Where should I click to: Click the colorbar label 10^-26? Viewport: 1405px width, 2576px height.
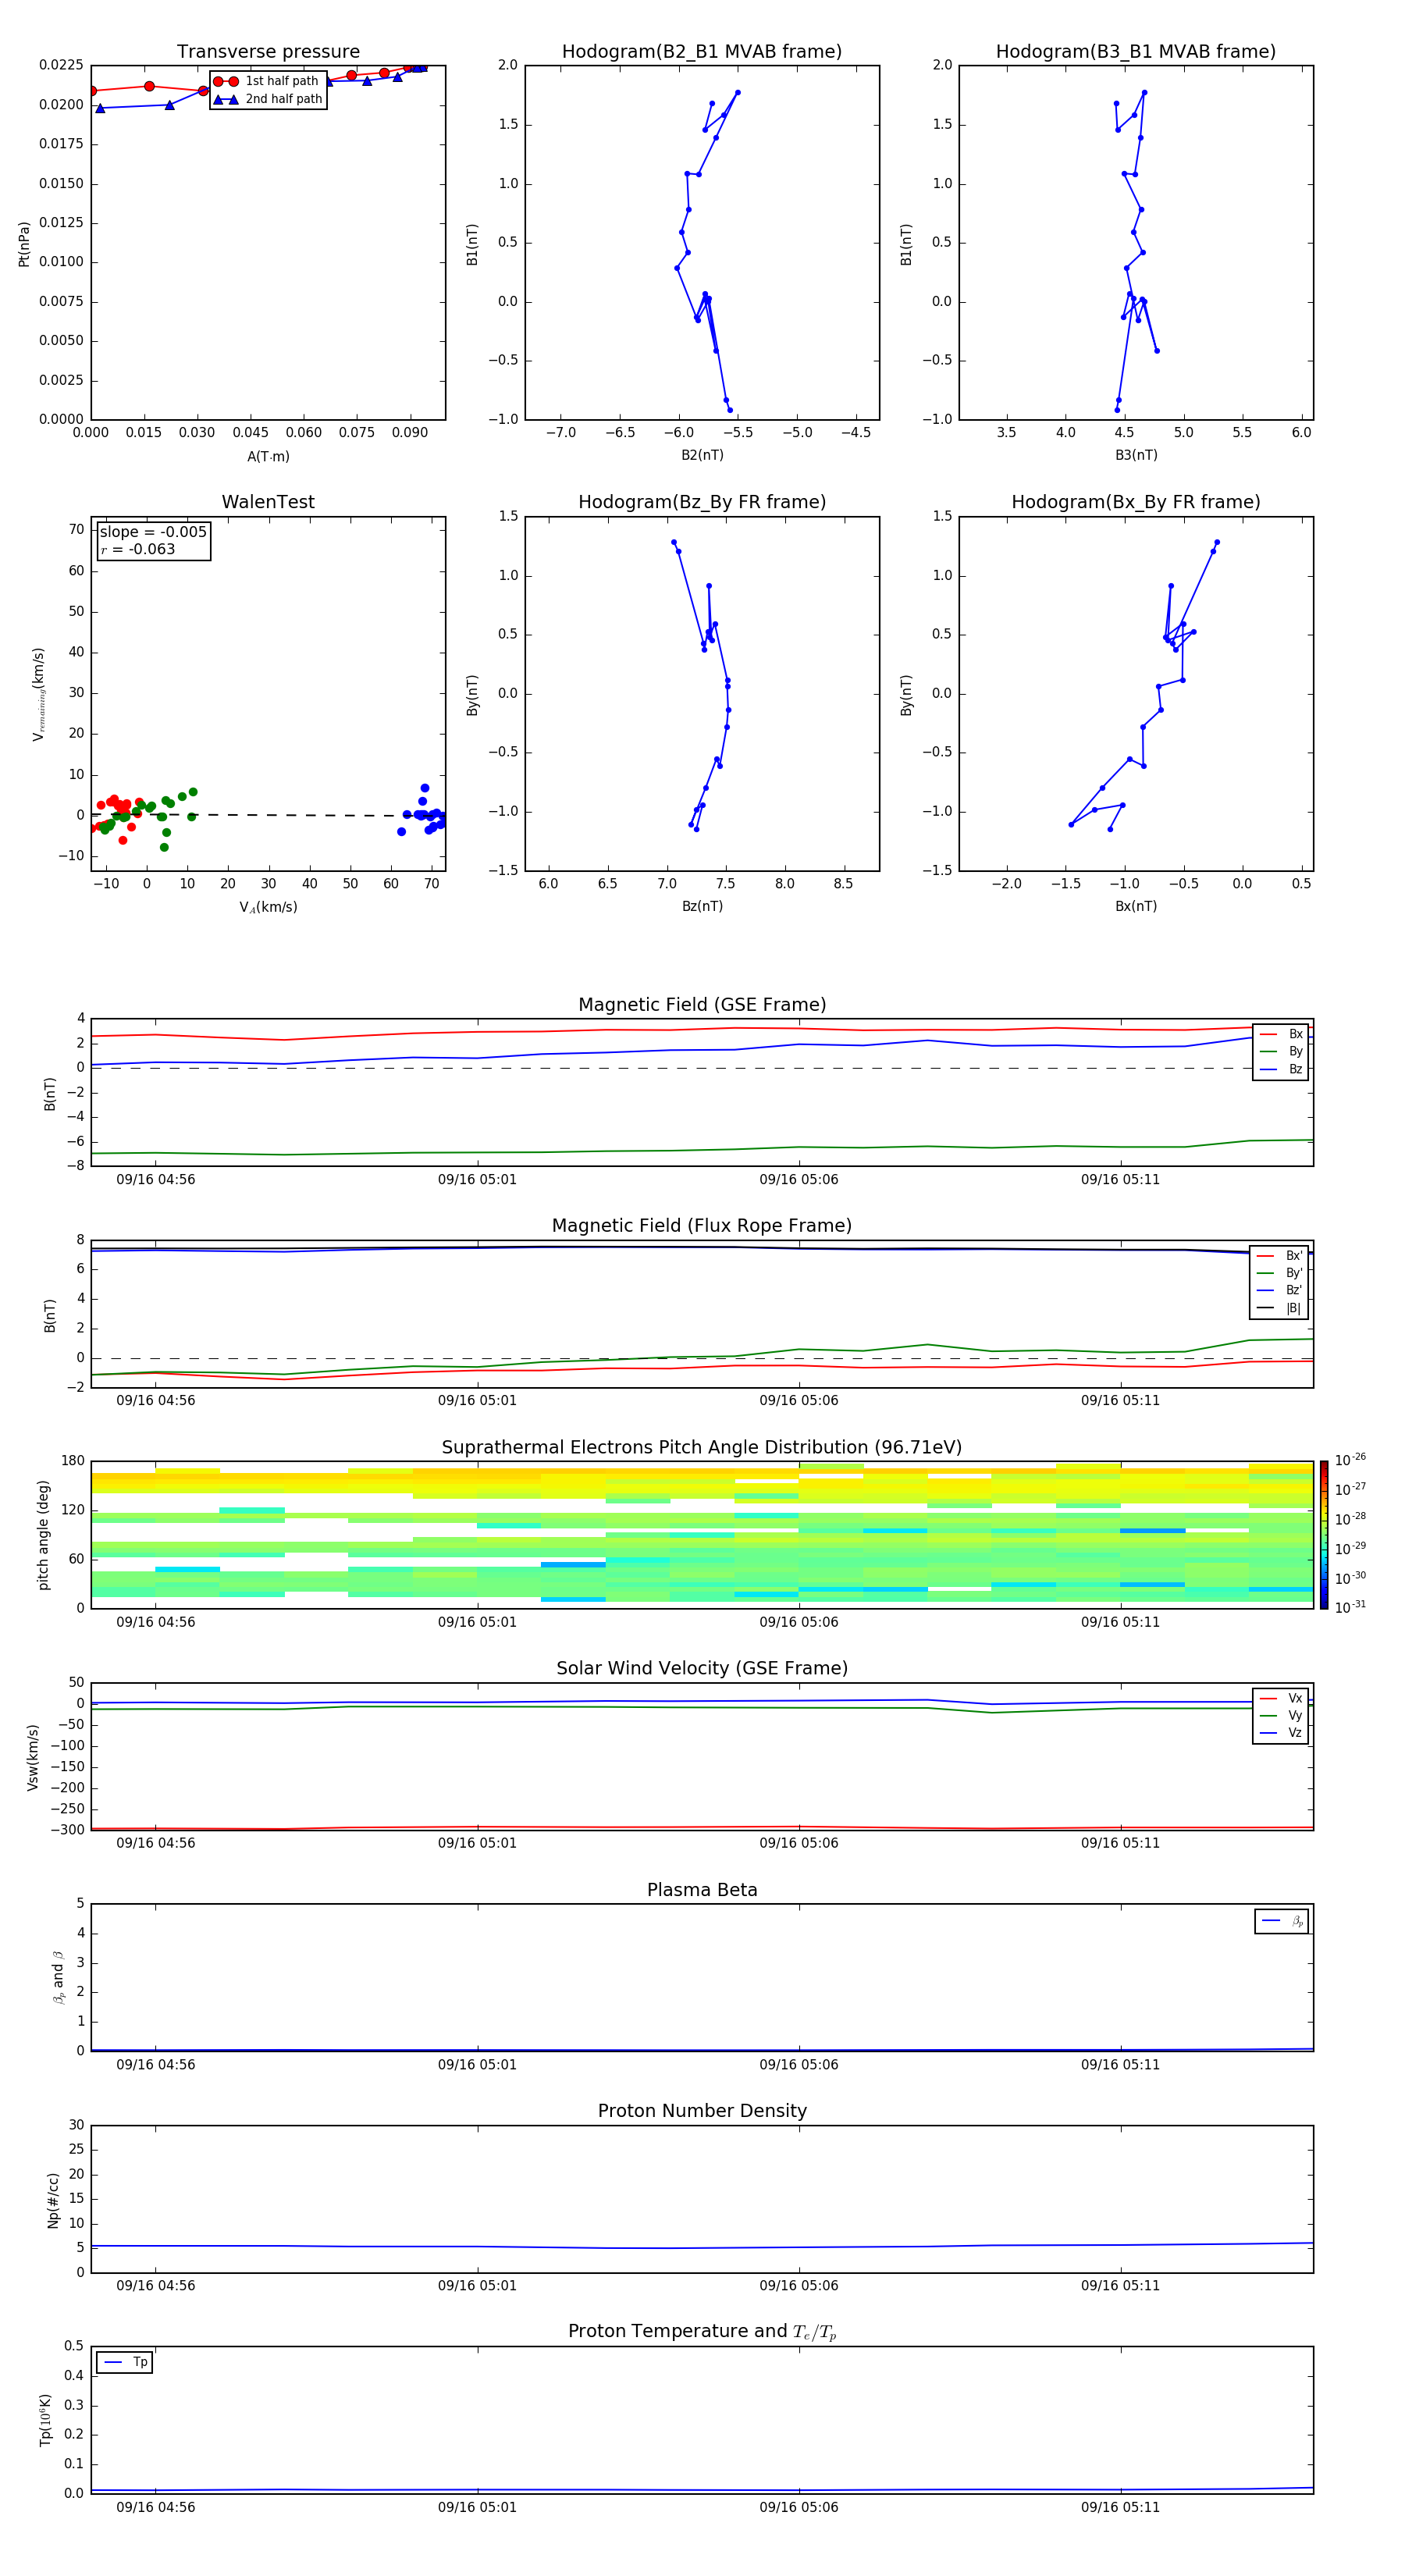(x=1350, y=1460)
